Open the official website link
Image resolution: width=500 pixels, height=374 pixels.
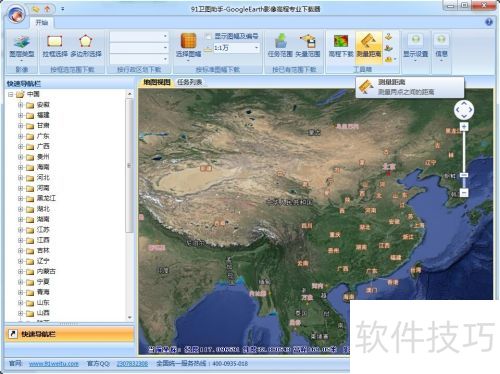coord(54,364)
